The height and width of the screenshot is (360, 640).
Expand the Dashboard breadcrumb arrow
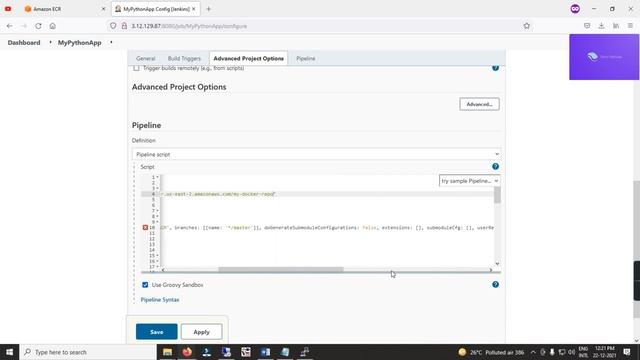(50, 42)
